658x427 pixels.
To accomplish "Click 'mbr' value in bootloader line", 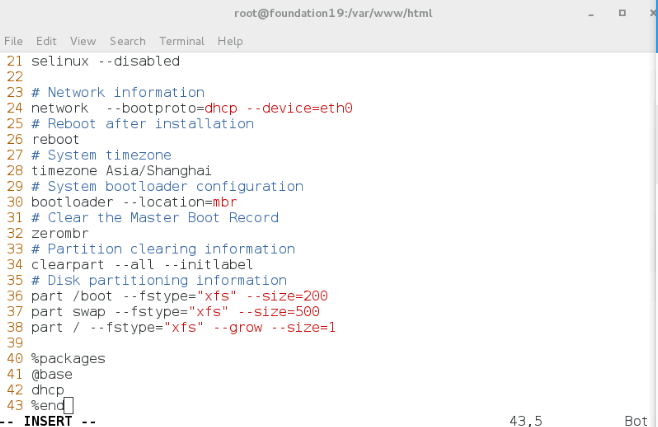I will pos(225,202).
